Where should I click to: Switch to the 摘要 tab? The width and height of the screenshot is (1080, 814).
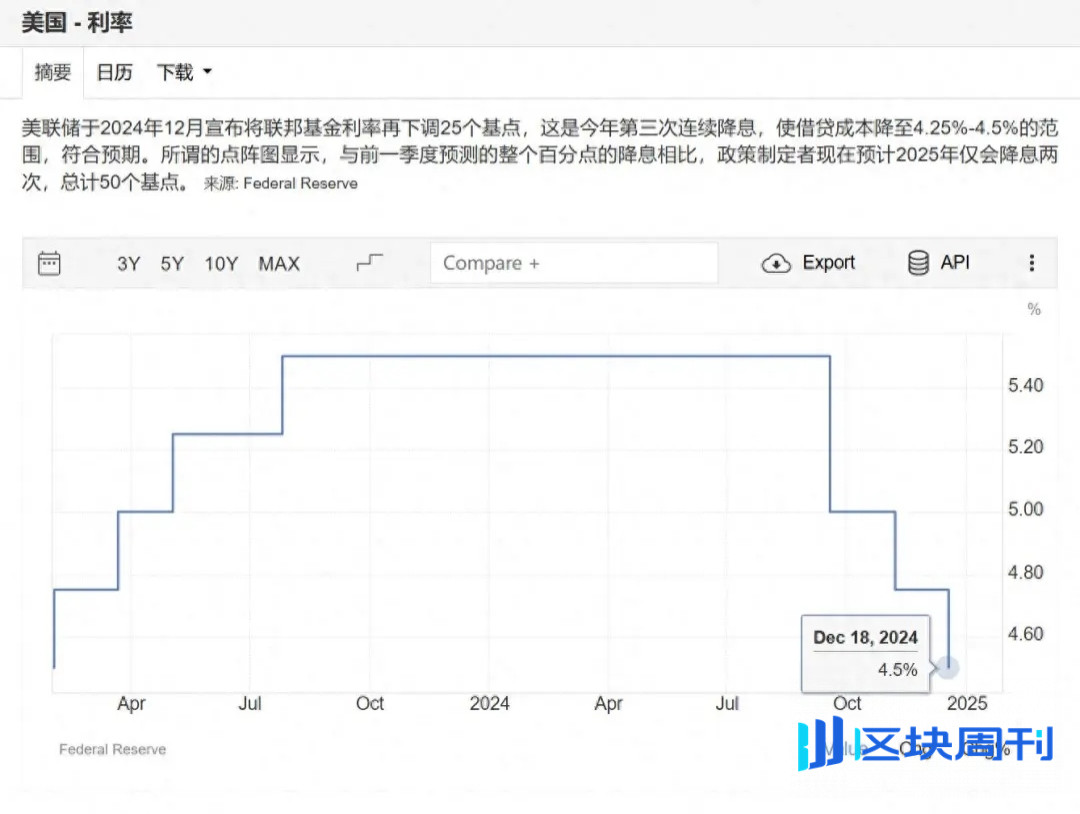coord(53,72)
